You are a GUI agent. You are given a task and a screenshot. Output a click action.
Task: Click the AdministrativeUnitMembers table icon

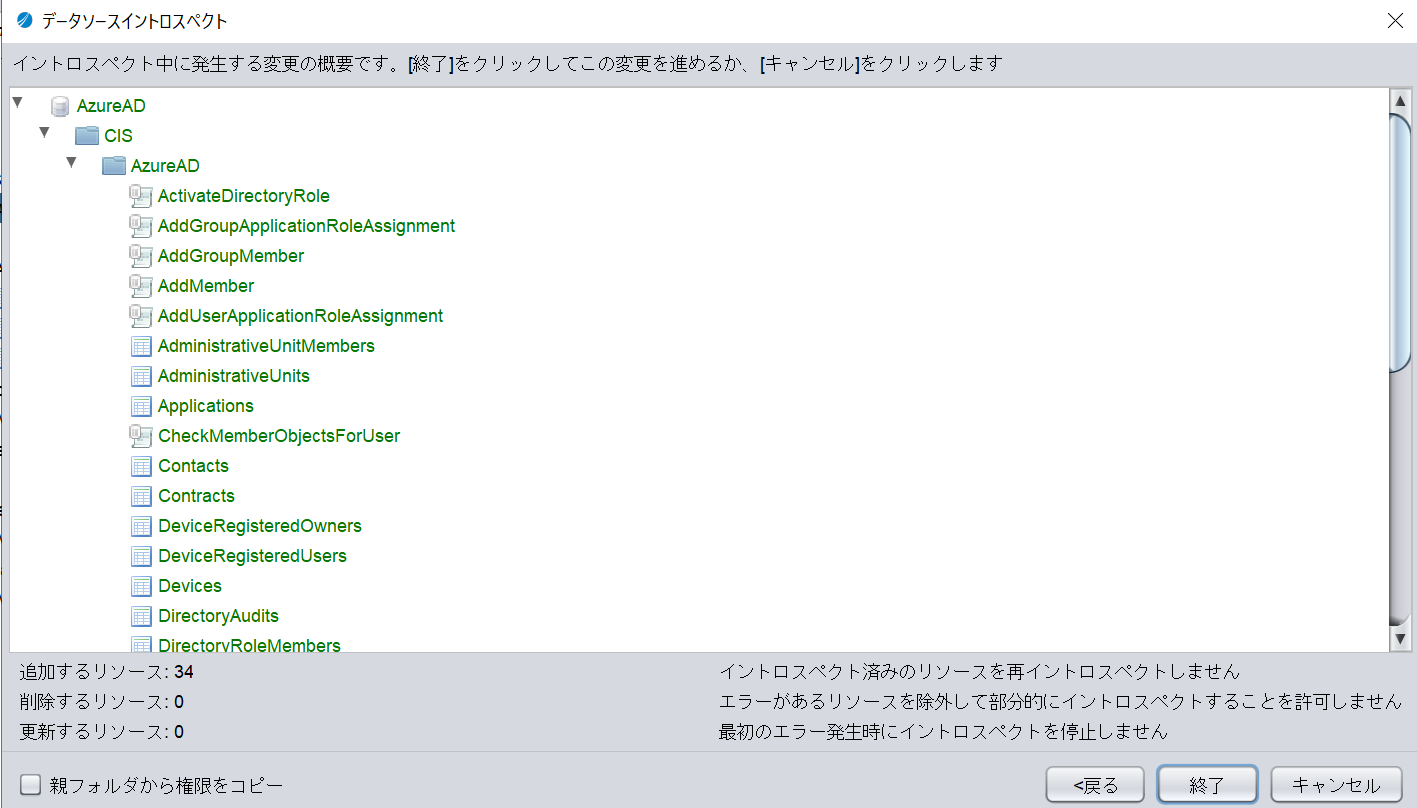(x=141, y=346)
